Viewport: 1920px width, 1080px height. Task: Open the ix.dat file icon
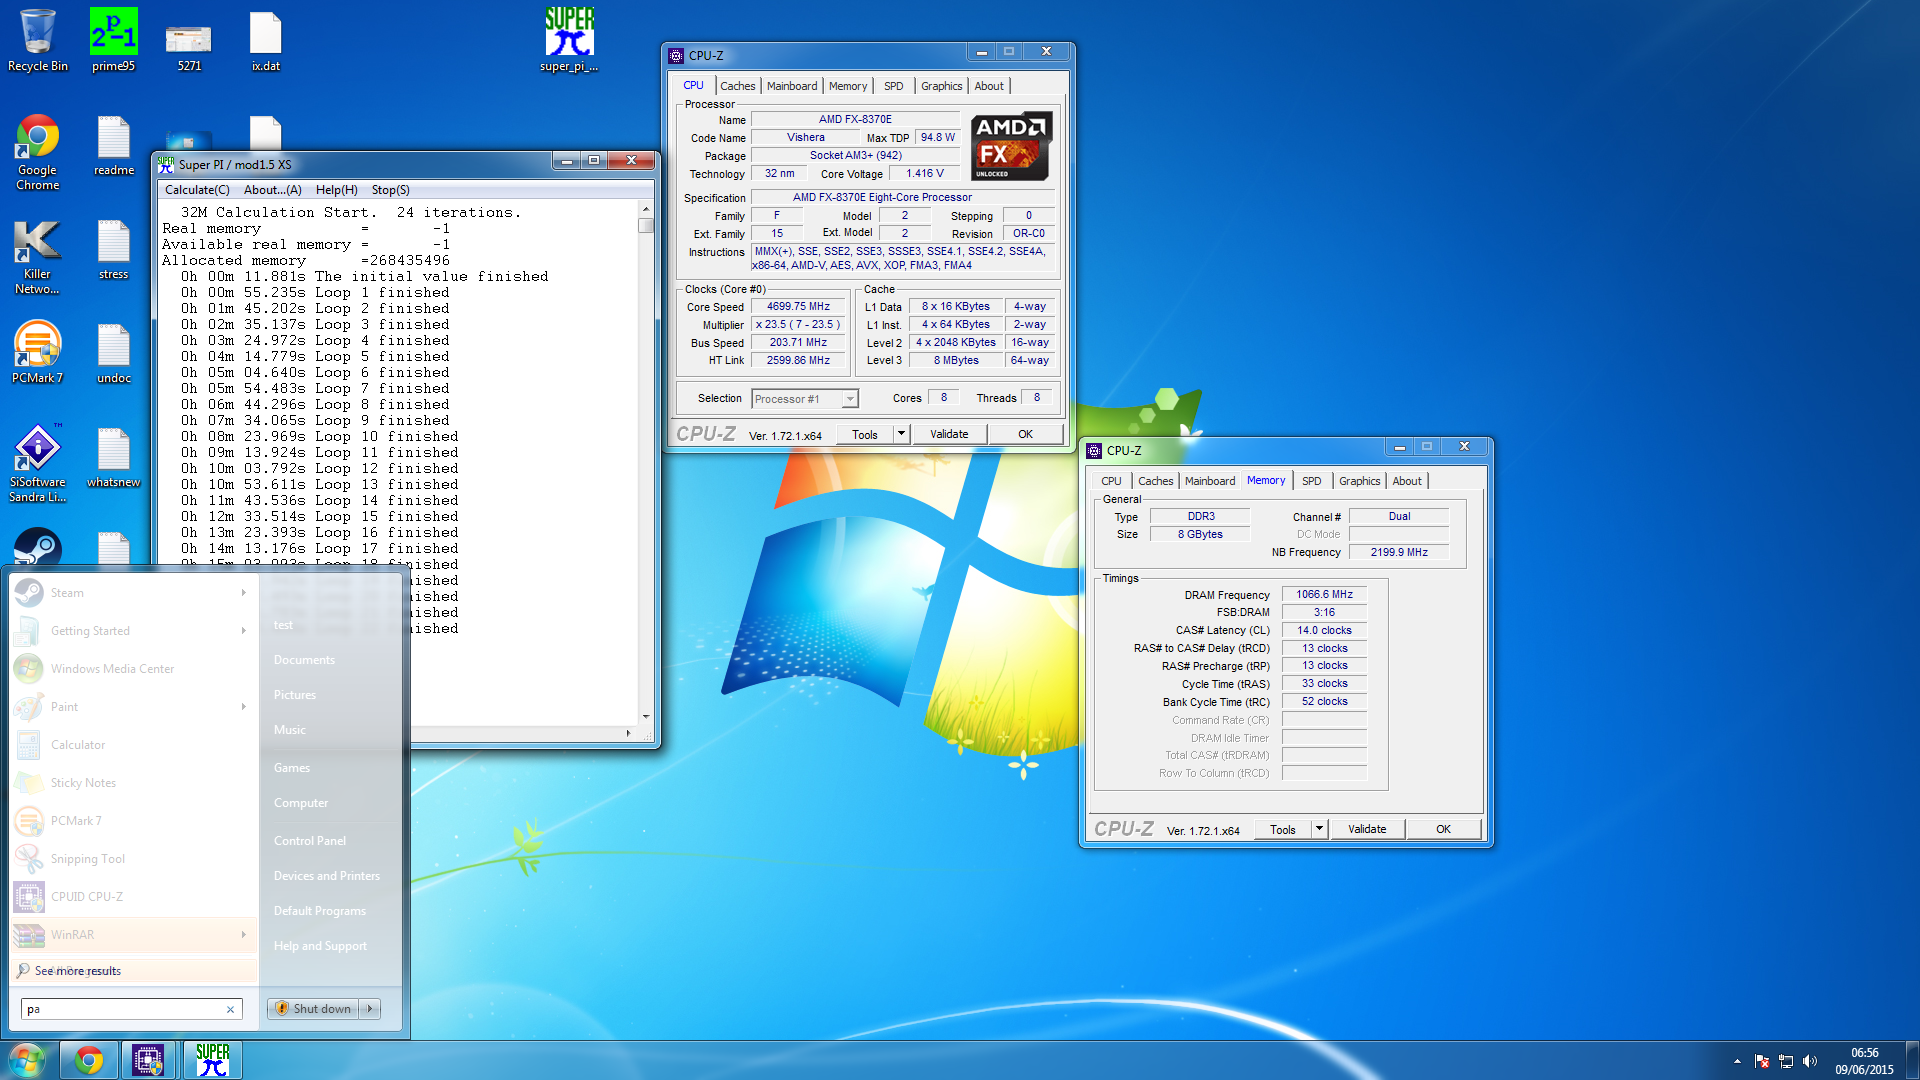click(x=265, y=40)
